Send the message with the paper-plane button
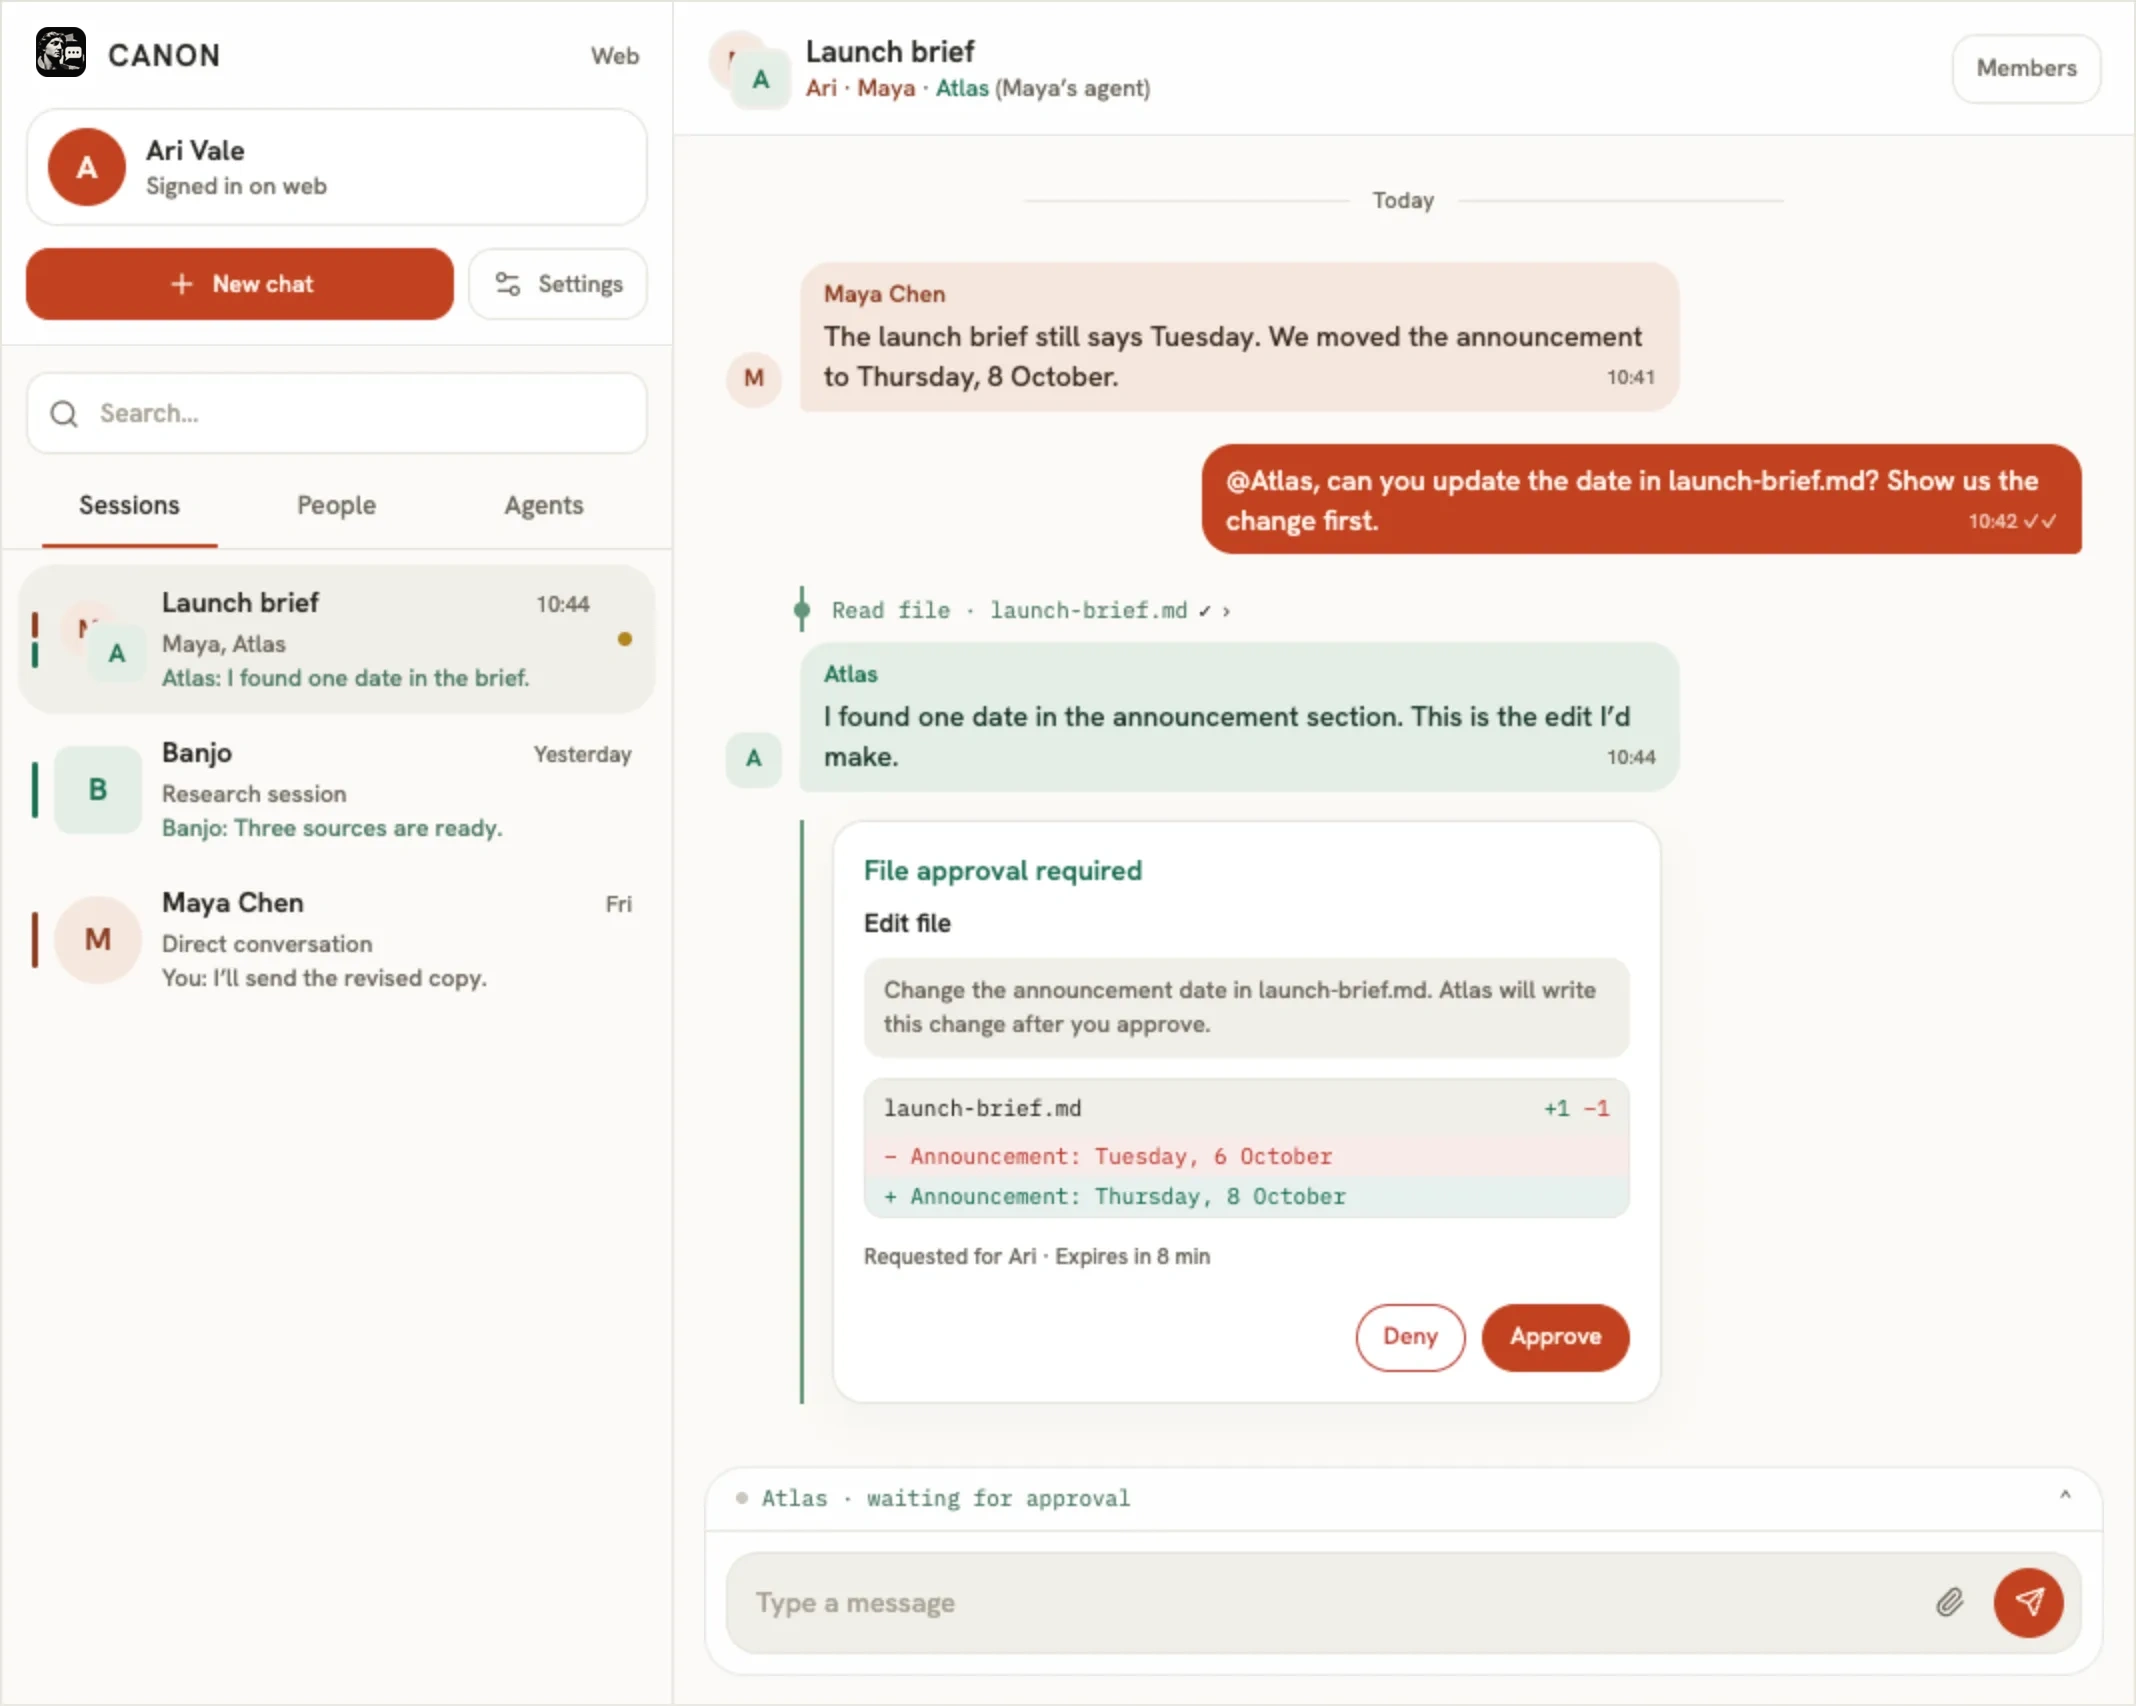Image resolution: width=2136 pixels, height=1706 pixels. coord(2028,1602)
